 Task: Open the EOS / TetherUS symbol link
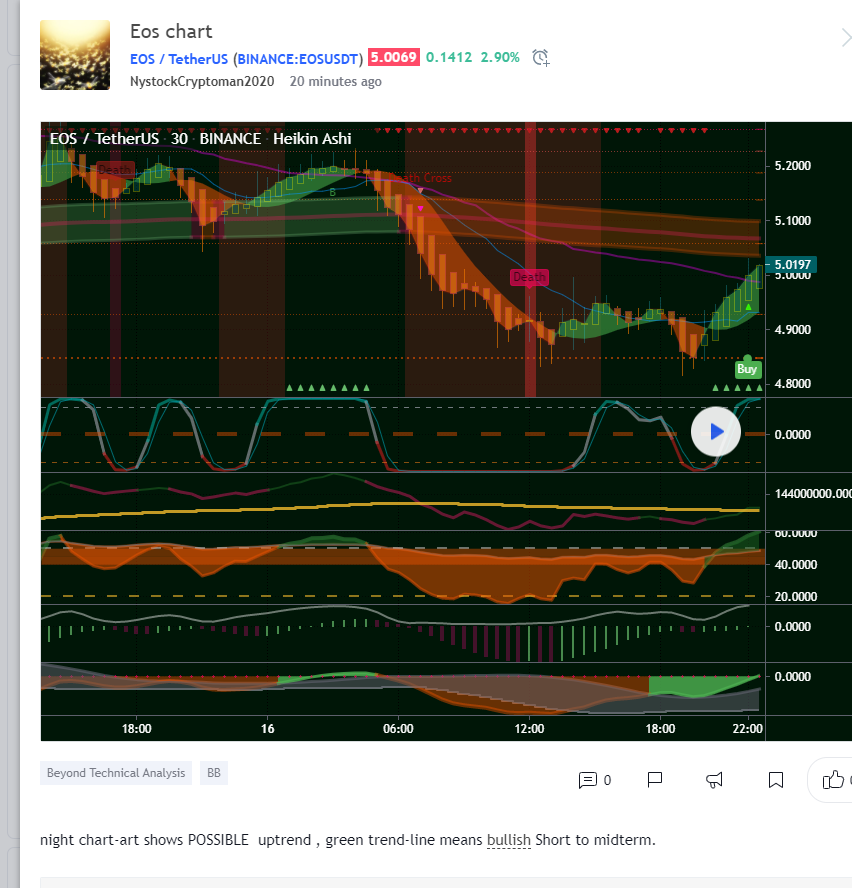pos(179,58)
